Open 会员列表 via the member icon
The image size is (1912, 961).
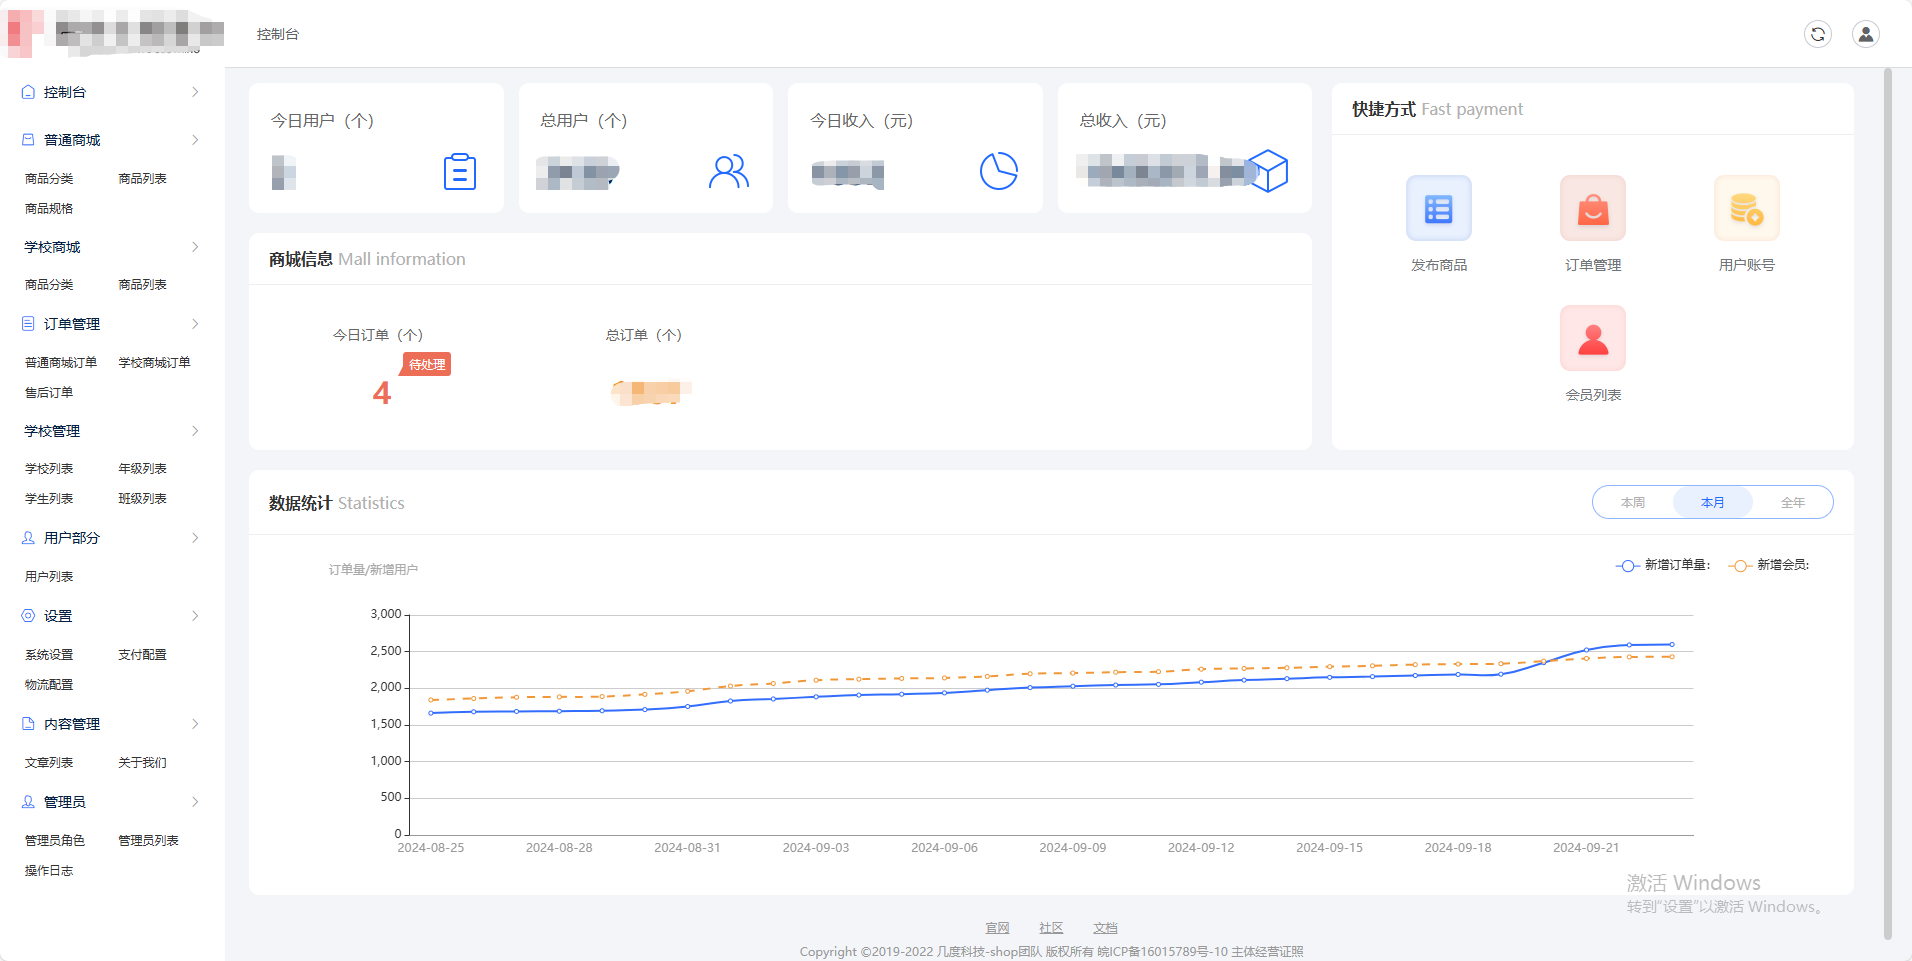tap(1591, 338)
